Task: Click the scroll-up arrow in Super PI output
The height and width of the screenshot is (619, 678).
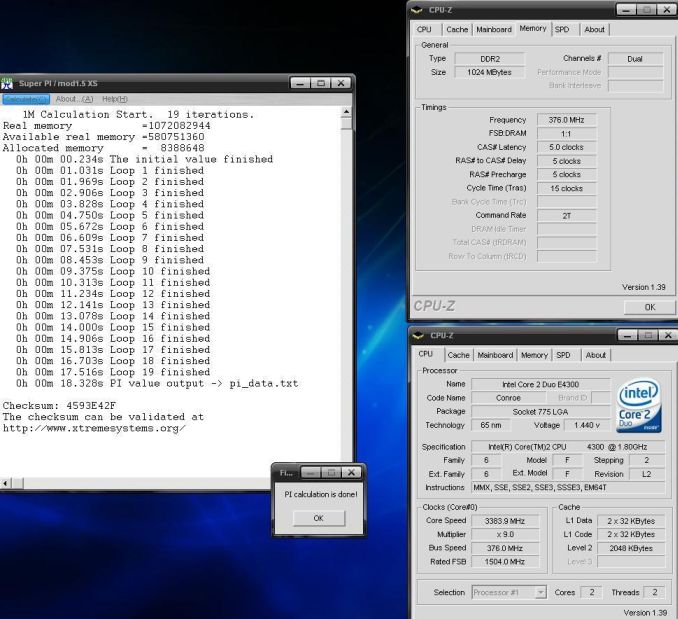Action: [x=346, y=112]
